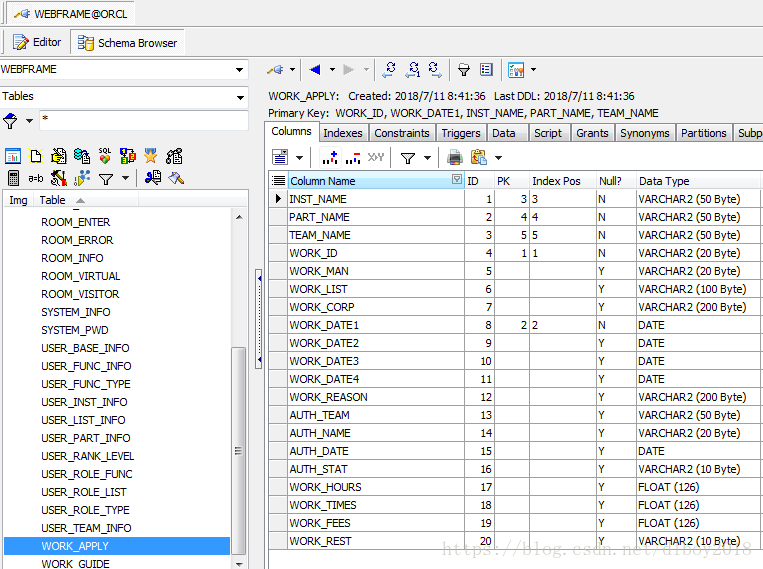Expand dropdown arrow next to left filter funnel
Viewport: 763px width, 569px height.
click(x=29, y=121)
